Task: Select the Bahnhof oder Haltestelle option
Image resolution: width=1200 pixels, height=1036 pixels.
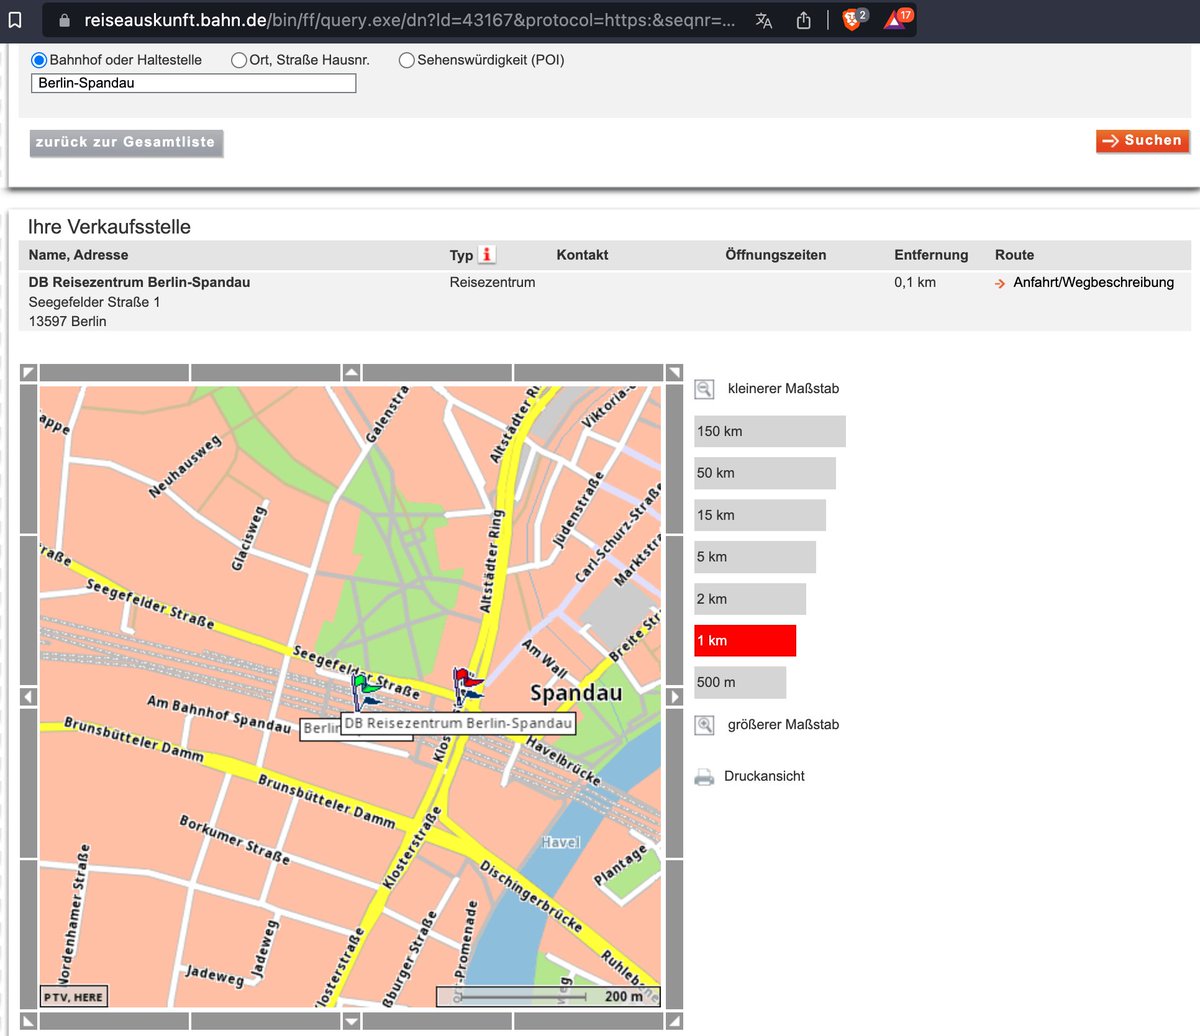Action: coord(39,60)
